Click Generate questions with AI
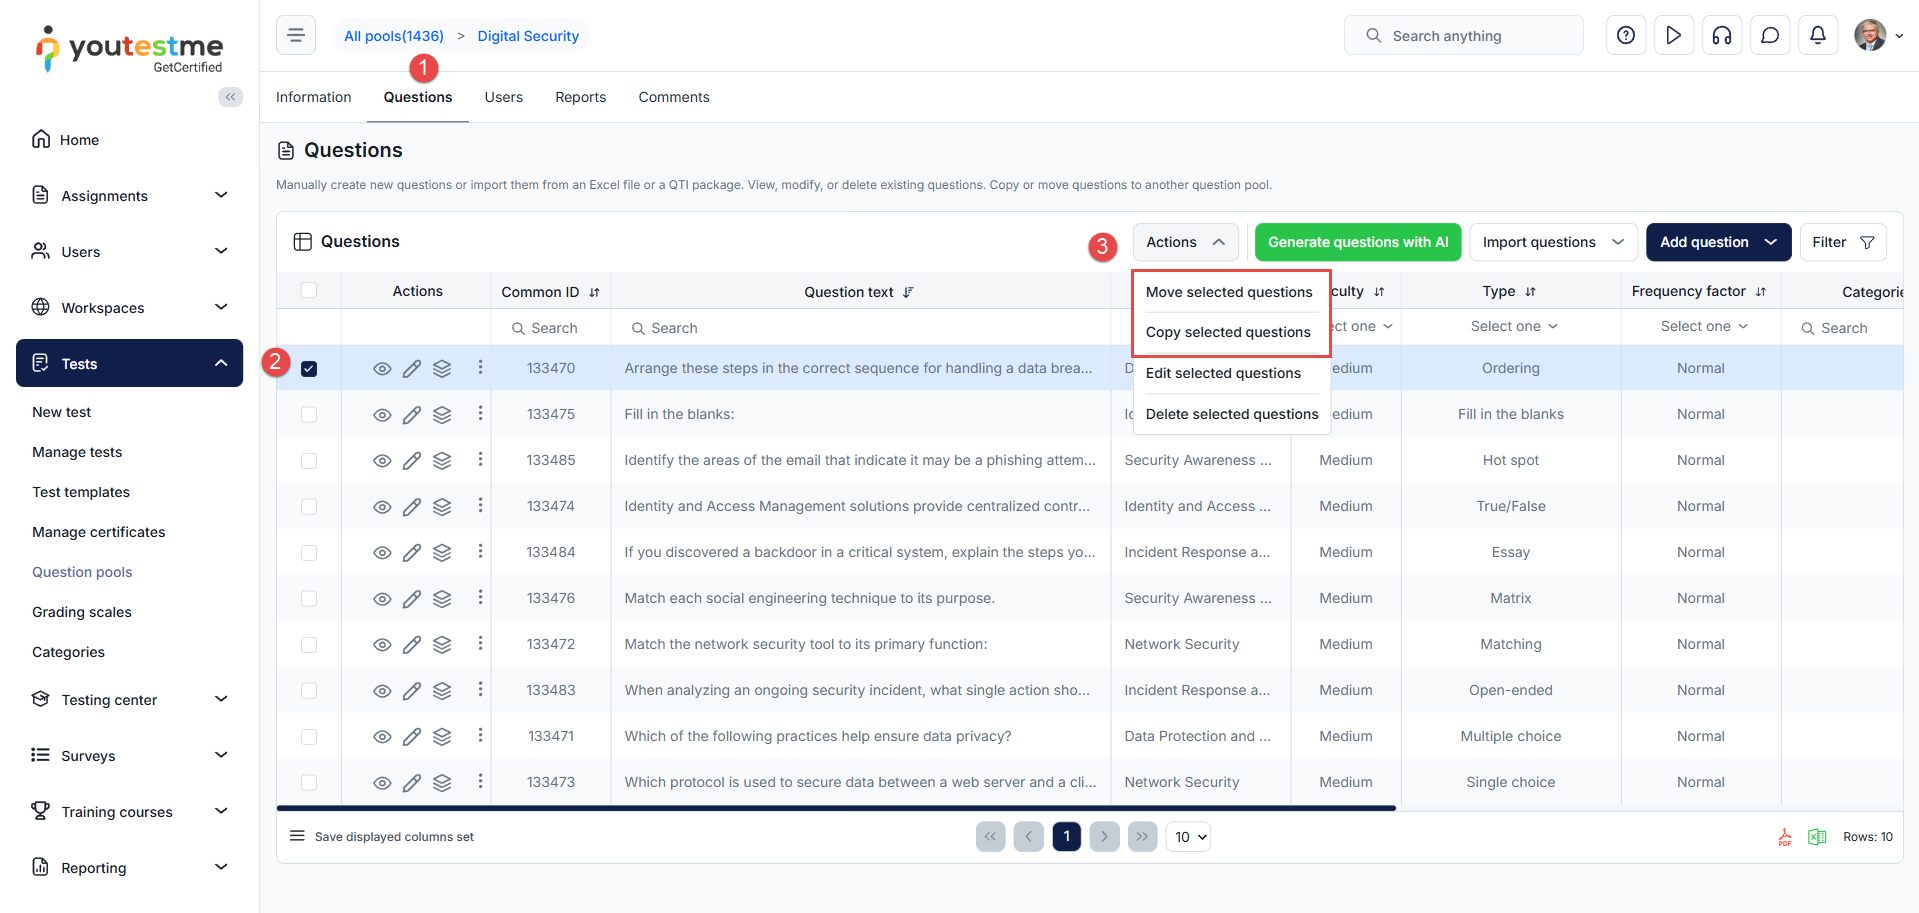Screen dimensions: 1919x913 (x=1357, y=242)
